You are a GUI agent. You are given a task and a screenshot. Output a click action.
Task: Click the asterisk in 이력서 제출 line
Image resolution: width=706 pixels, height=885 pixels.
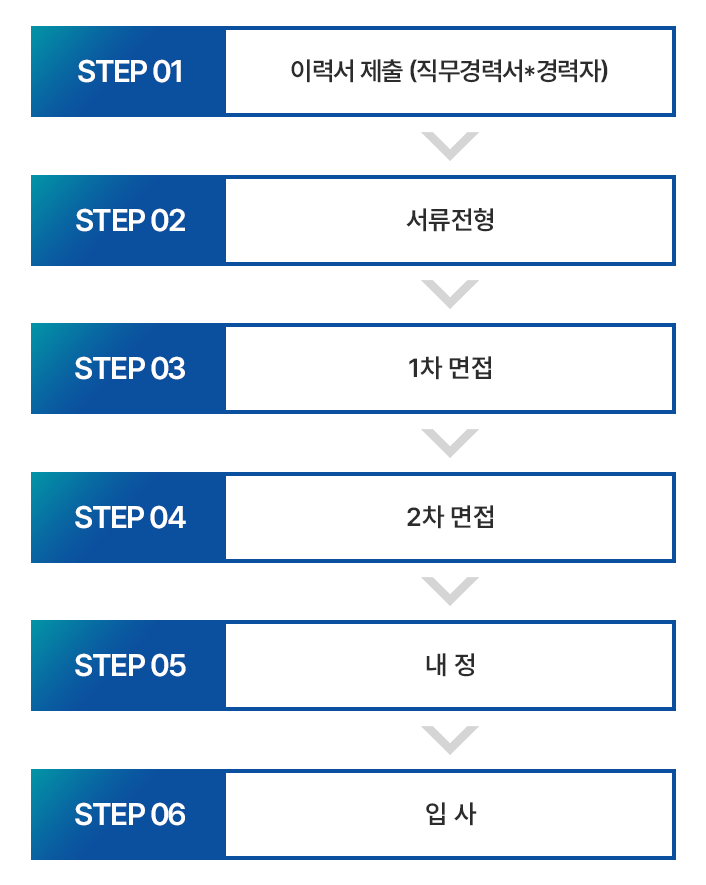pos(530,73)
